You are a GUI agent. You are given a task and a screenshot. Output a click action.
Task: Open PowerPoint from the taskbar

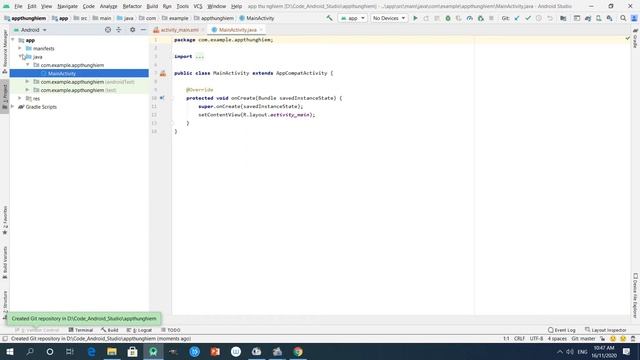[215, 351]
